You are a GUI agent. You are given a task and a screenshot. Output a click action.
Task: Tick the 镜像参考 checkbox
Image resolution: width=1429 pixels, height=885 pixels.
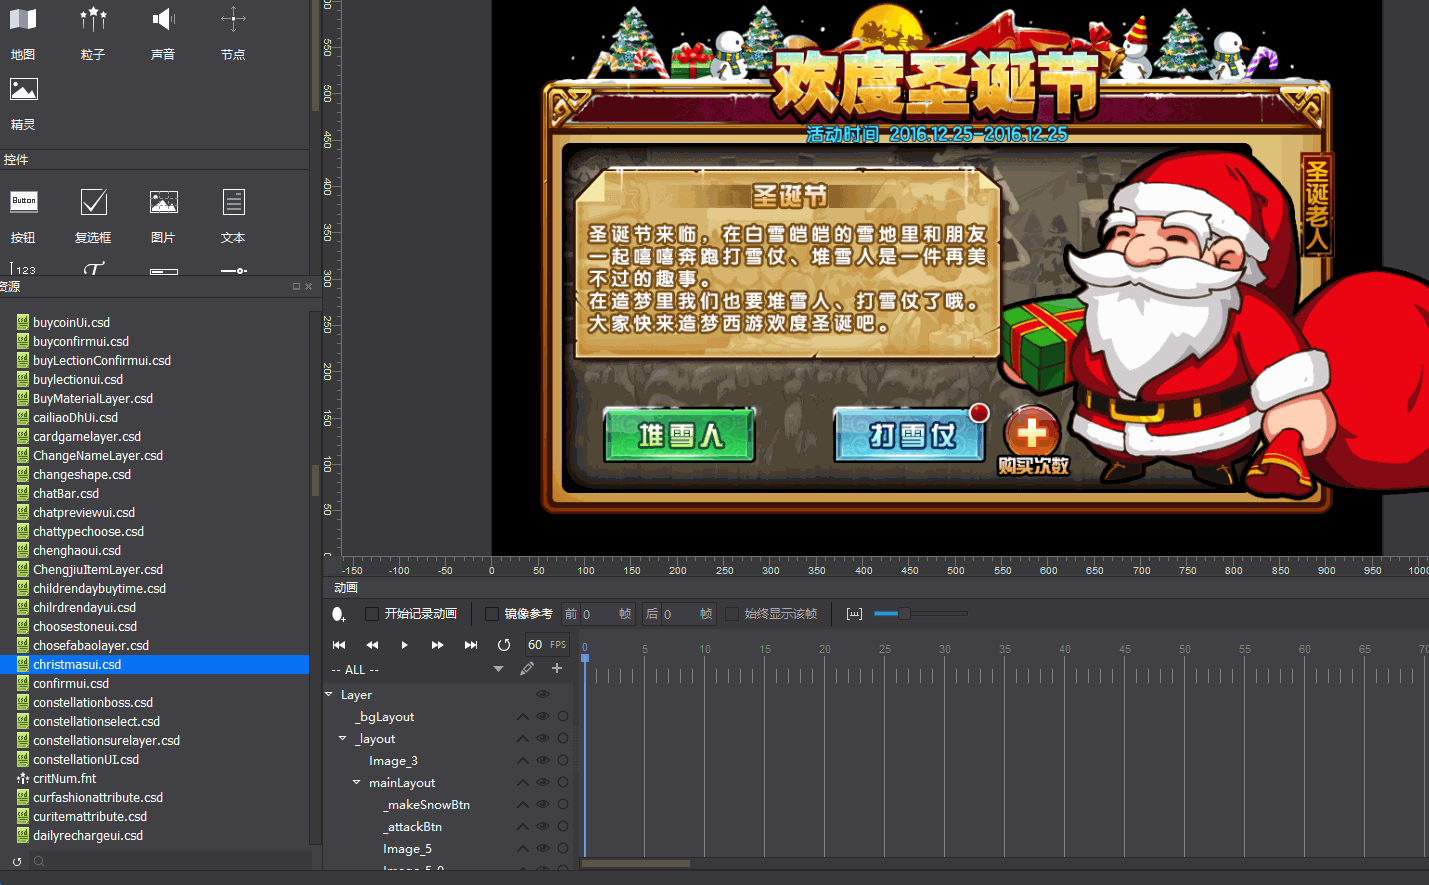pos(492,614)
